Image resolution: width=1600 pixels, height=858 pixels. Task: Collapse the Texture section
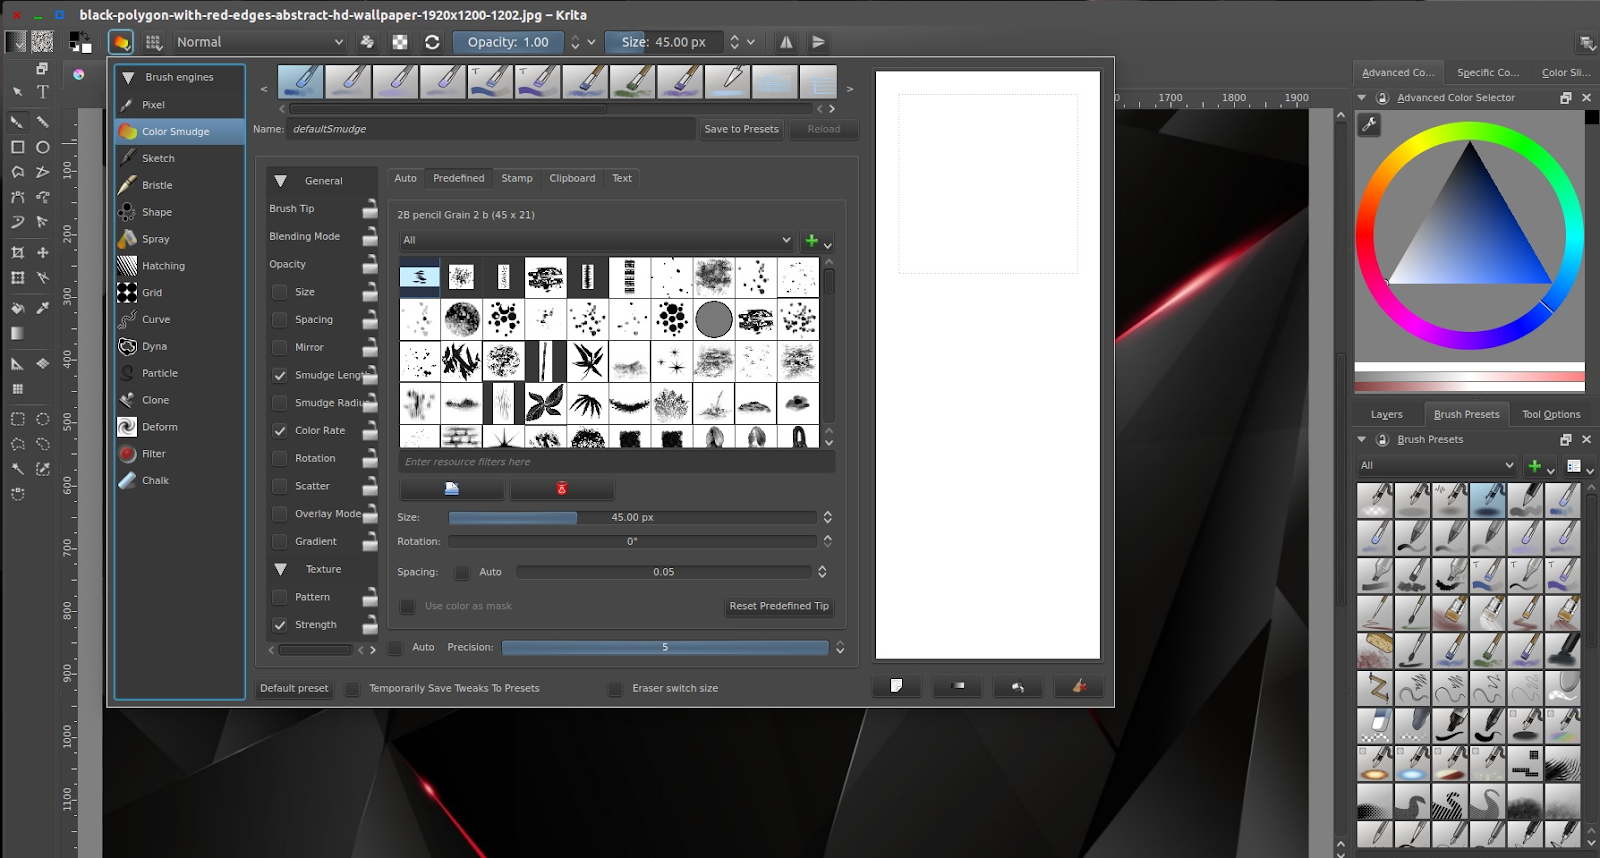281,569
